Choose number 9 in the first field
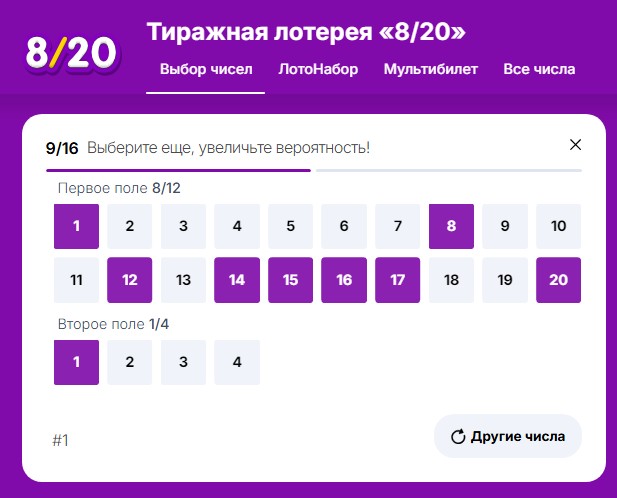This screenshot has width=617, height=498. [505, 226]
